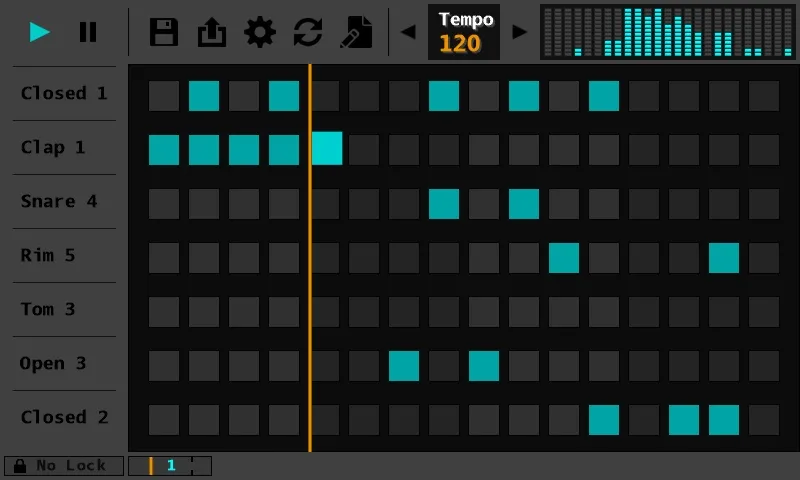Select the Closed 2 instrument label
The height and width of the screenshot is (480, 800).
pos(64,418)
